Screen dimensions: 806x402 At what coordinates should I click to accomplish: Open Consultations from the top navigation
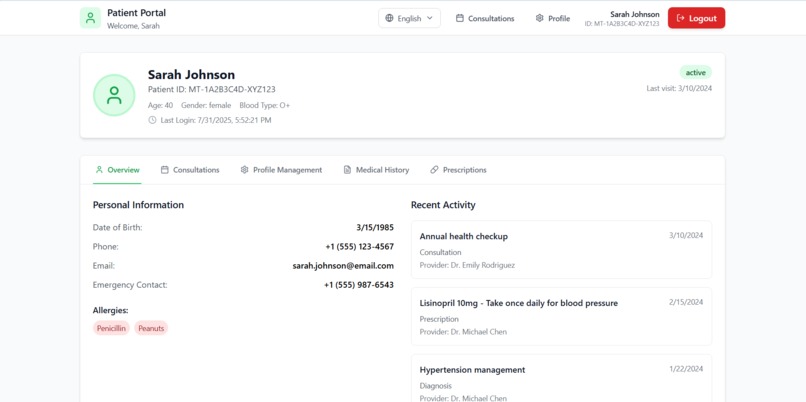(x=485, y=18)
